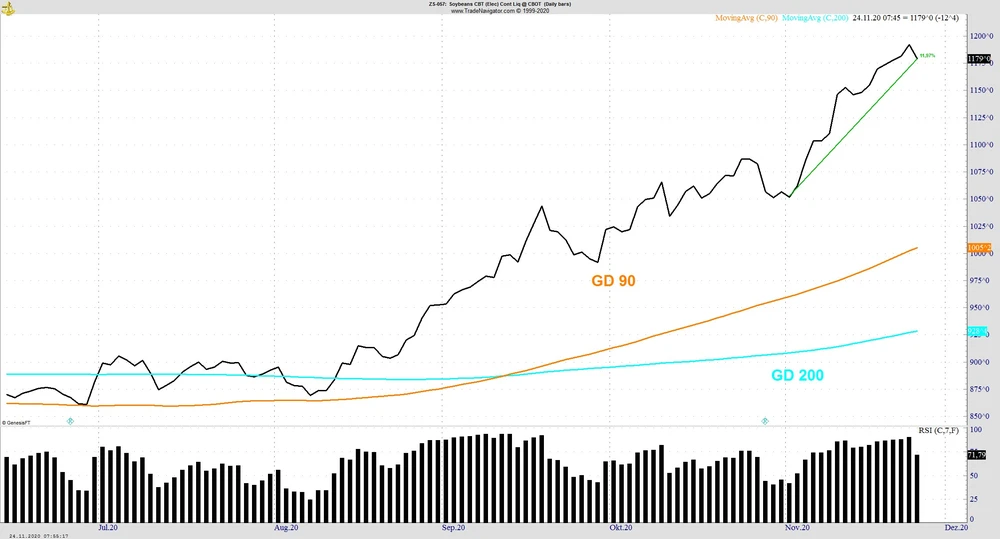Click the Nov.20 date label on time axis

797,526
